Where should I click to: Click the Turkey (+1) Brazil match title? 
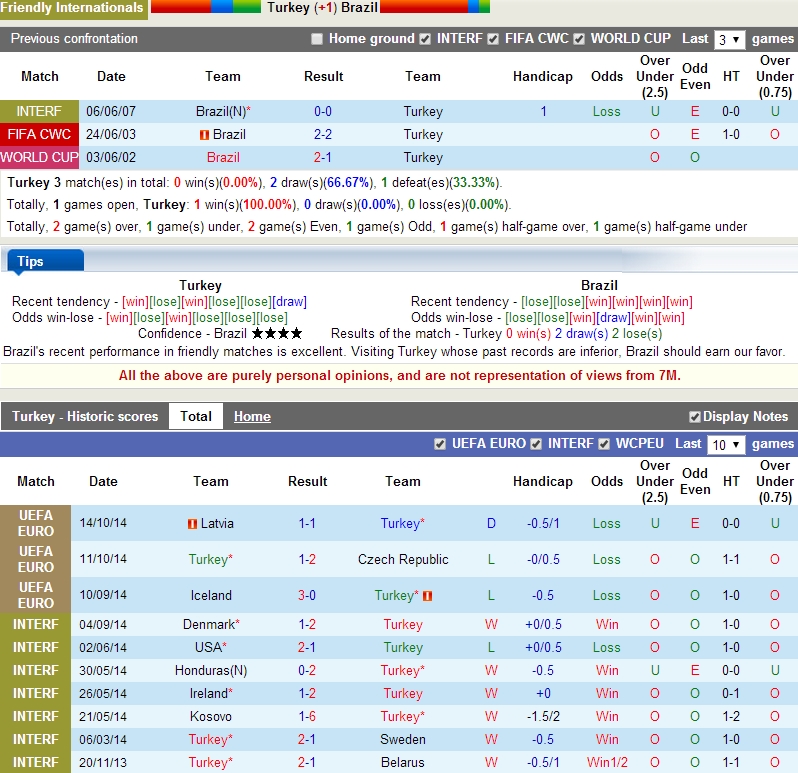[x=323, y=8]
